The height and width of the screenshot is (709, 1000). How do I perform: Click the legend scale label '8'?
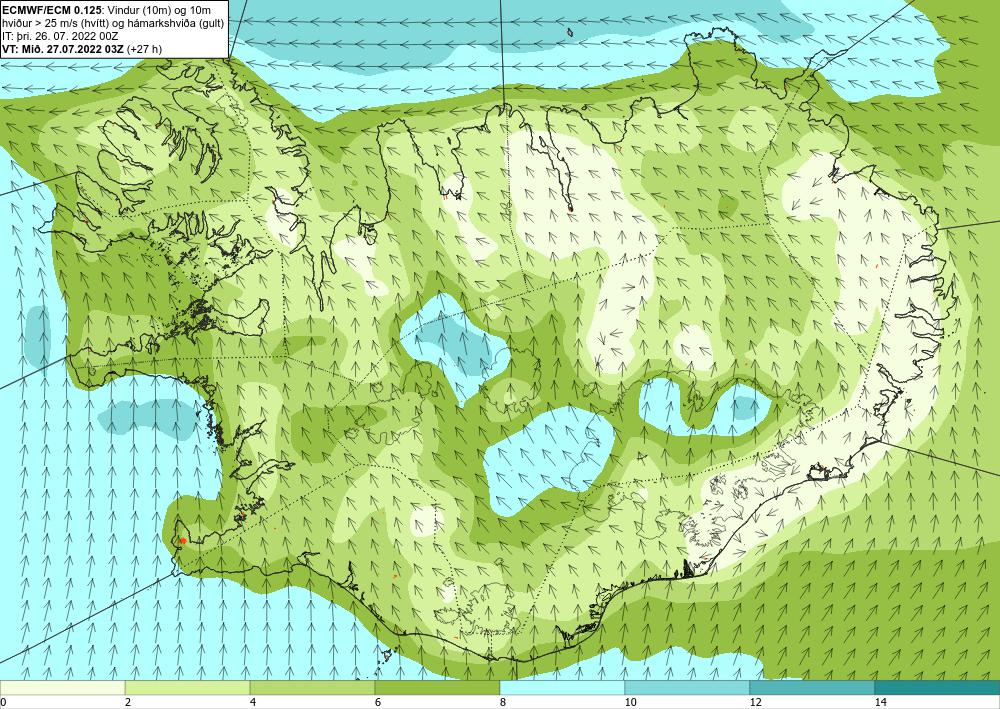(x=503, y=703)
